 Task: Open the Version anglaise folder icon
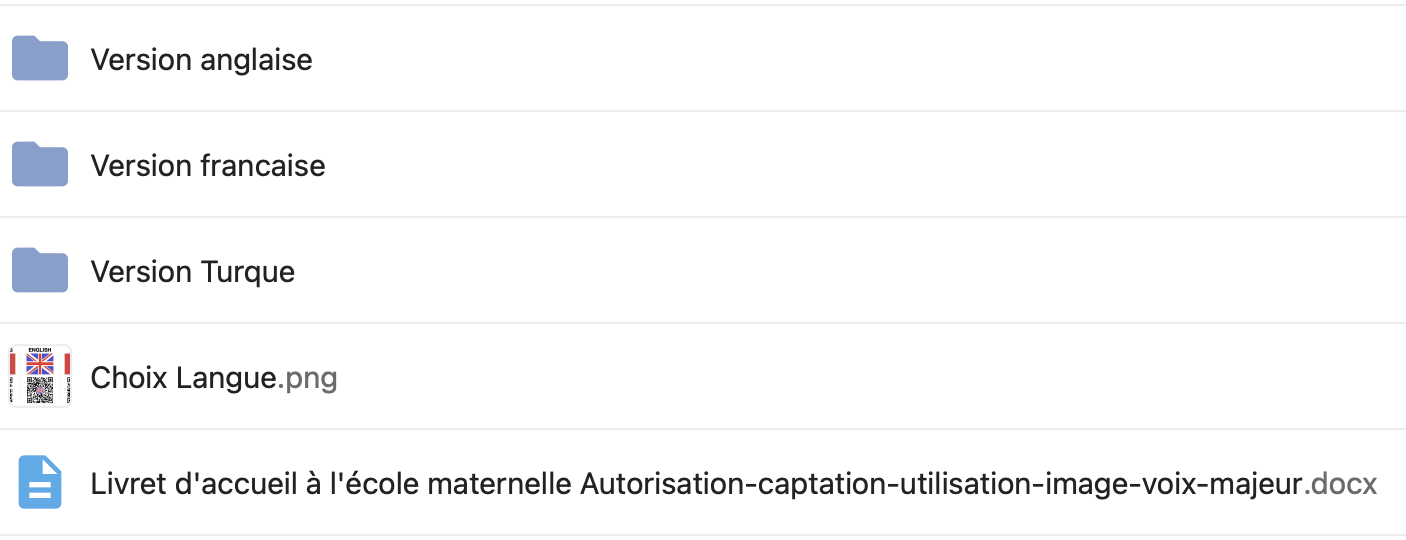click(x=40, y=59)
